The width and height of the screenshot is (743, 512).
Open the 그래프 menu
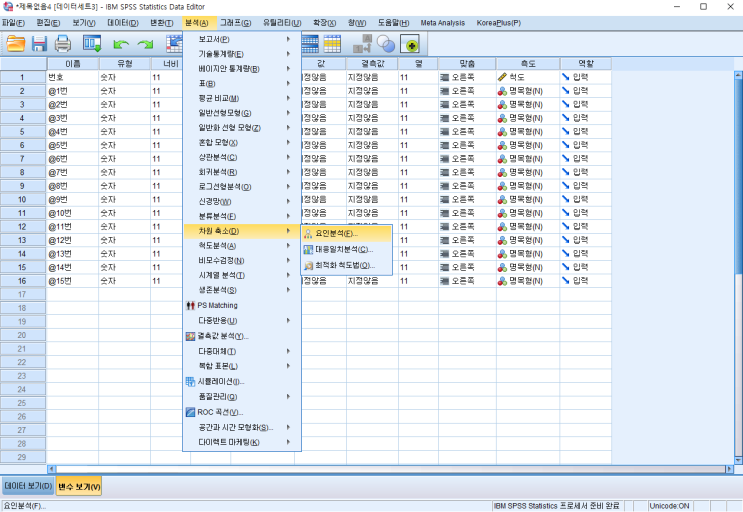pos(236,23)
